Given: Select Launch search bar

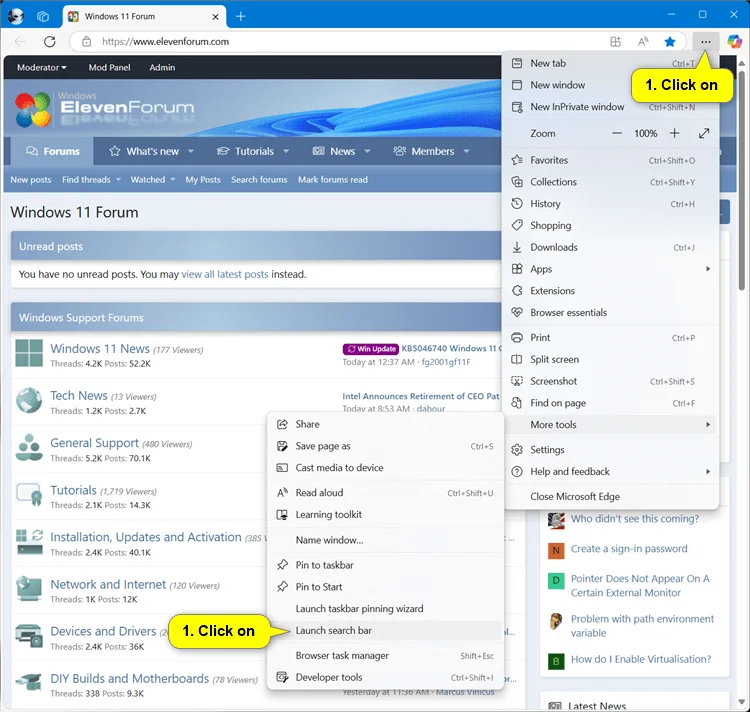Looking at the screenshot, I should coord(385,631).
